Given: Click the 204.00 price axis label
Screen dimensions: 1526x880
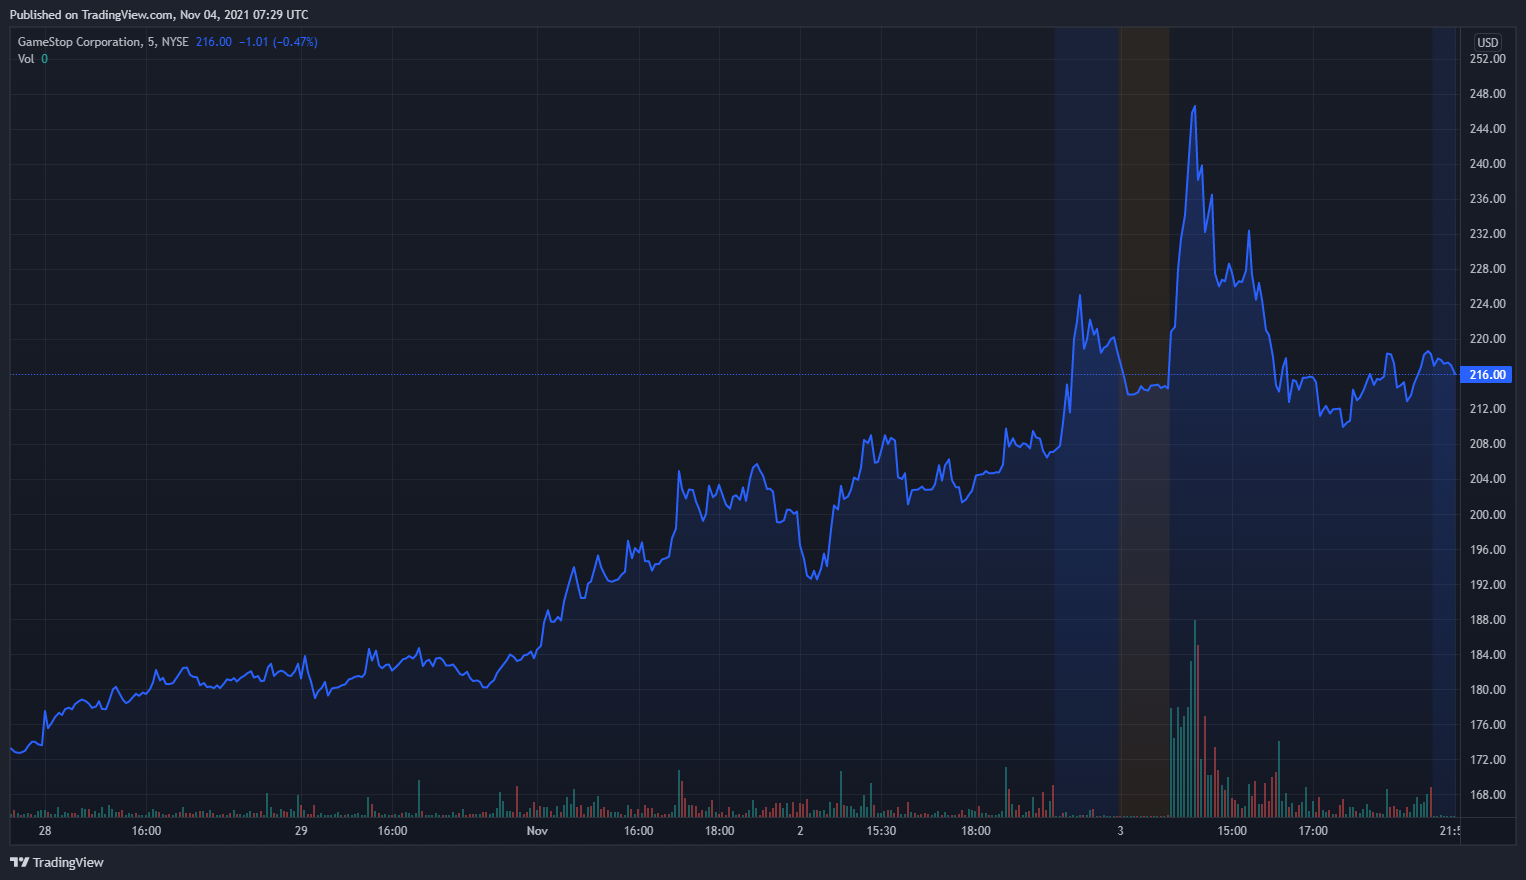Looking at the screenshot, I should click(1487, 479).
